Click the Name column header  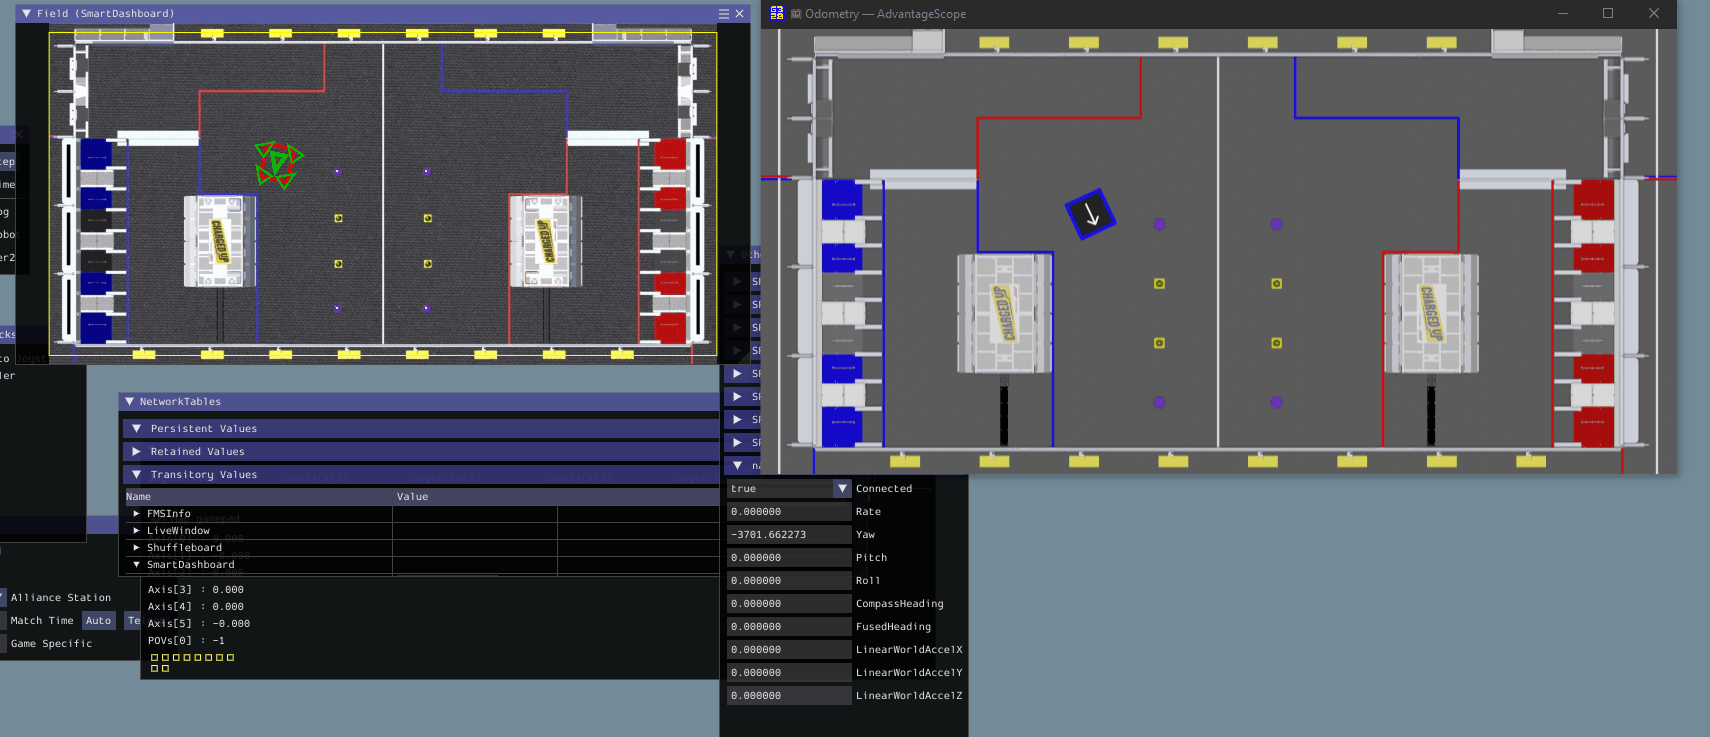tap(138, 496)
